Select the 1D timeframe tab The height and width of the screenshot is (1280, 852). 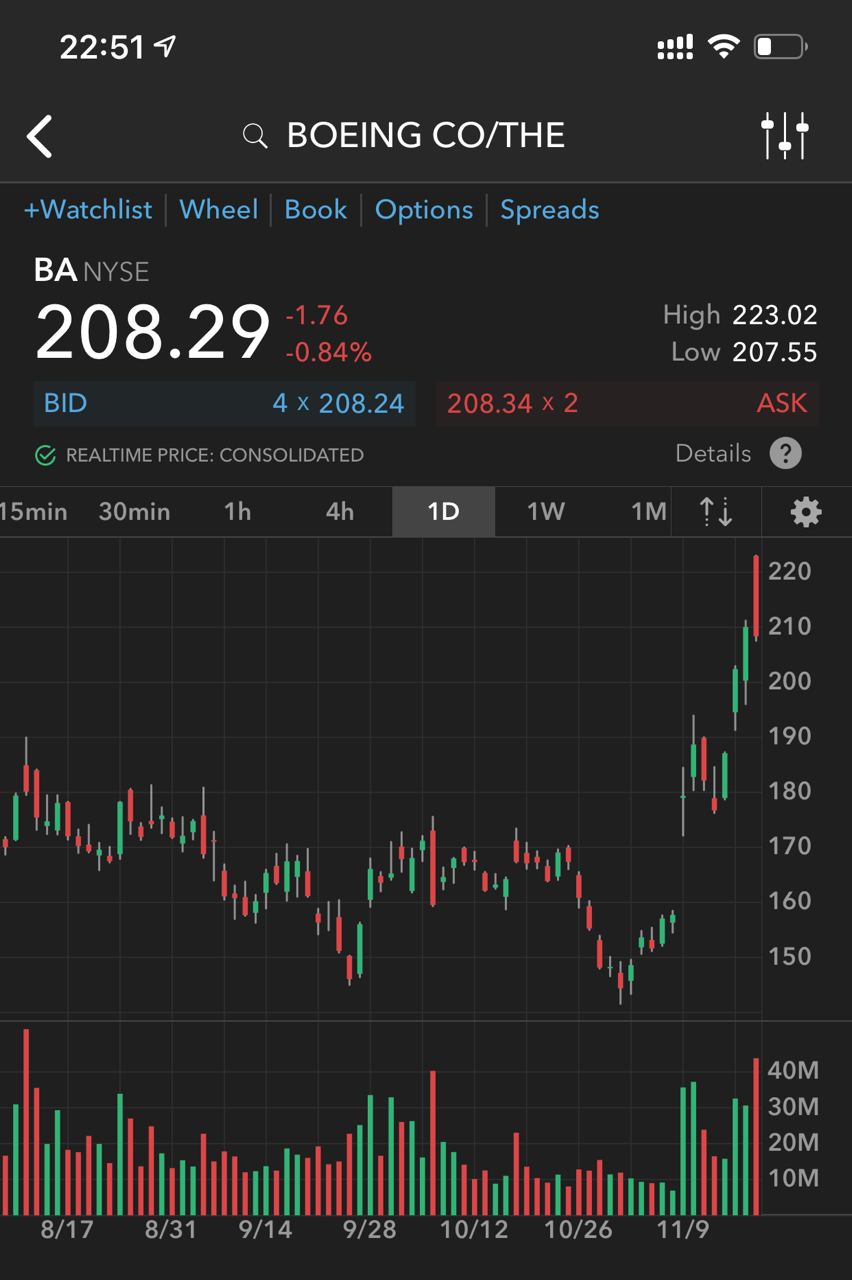tap(443, 512)
